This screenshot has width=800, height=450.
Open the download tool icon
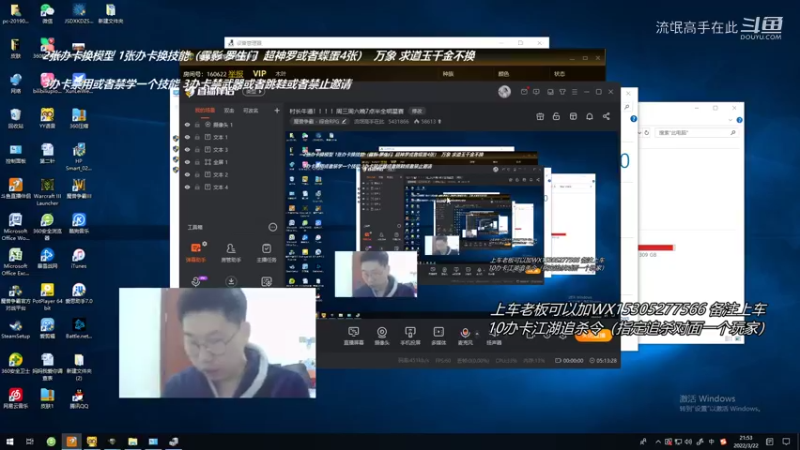pos(231,281)
